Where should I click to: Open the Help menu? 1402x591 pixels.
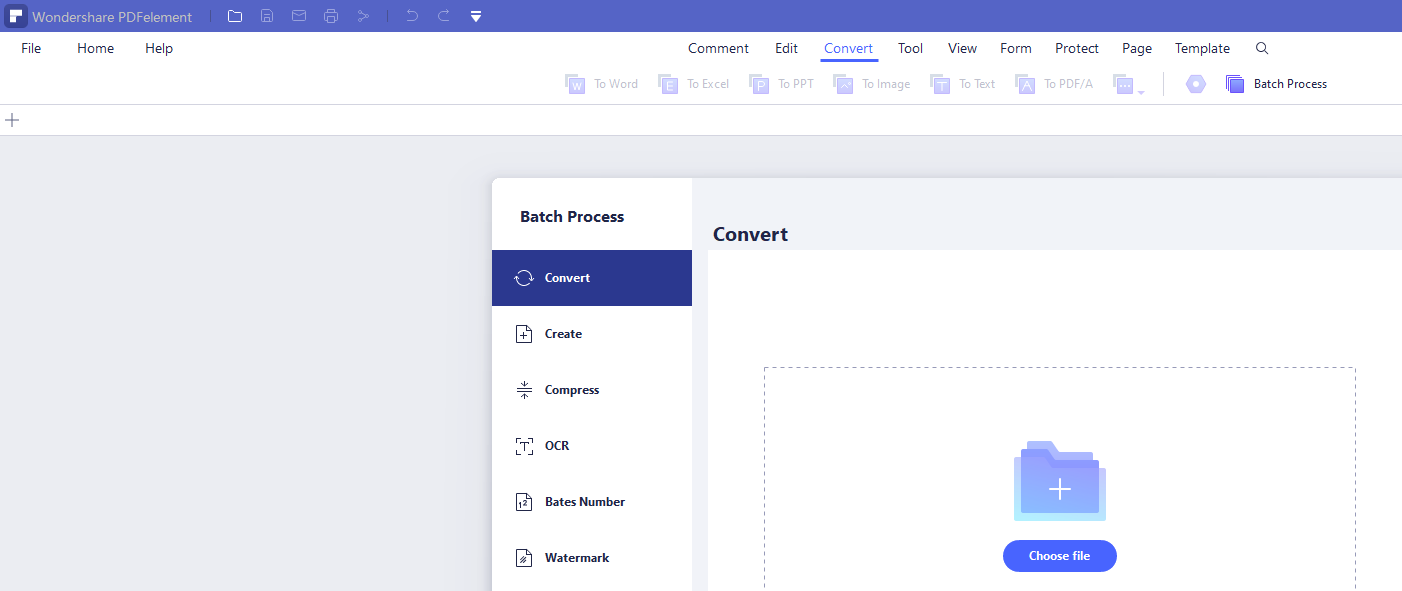[159, 48]
